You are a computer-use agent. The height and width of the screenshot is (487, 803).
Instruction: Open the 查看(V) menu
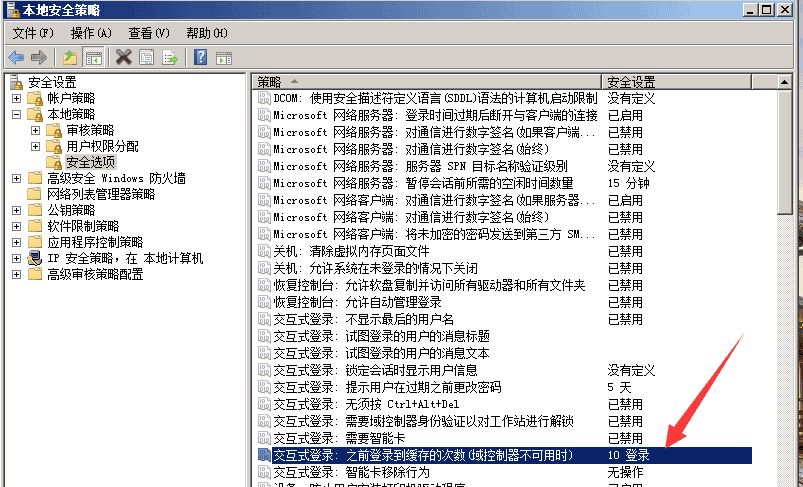pyautogui.click(x=149, y=33)
